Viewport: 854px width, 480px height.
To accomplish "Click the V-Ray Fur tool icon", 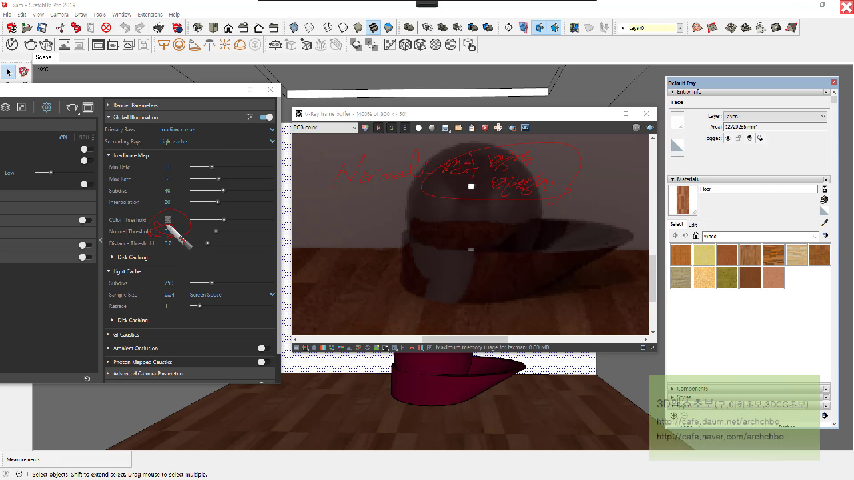I will 321,45.
